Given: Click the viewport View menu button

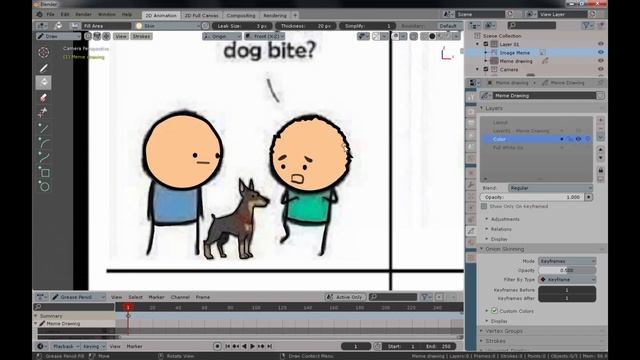Looking at the screenshot, I should click(120, 36).
